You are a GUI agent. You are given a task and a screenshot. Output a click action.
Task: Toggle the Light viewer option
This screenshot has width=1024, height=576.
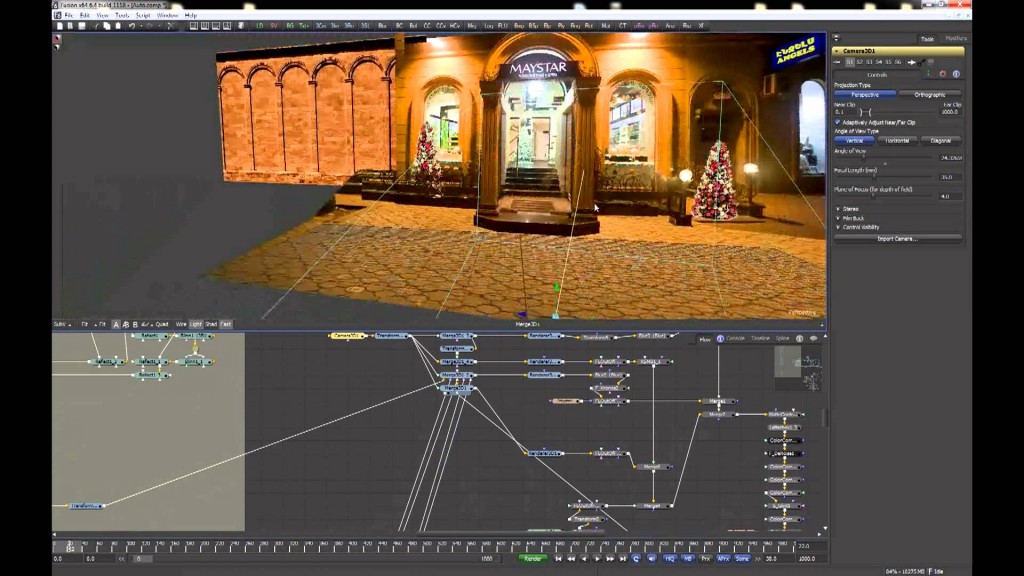(x=196, y=324)
